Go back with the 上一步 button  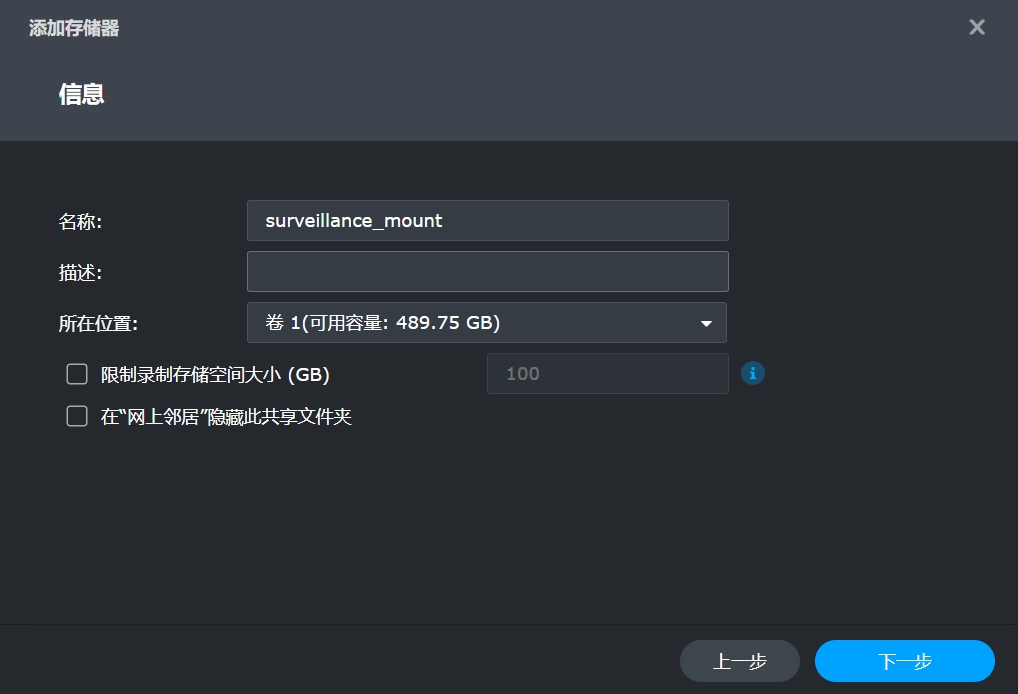click(739, 661)
